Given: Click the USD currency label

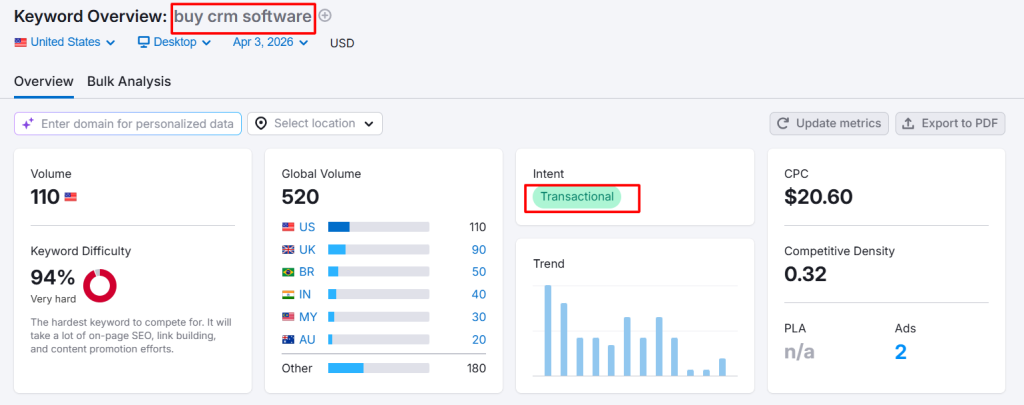Looking at the screenshot, I should pos(342,43).
